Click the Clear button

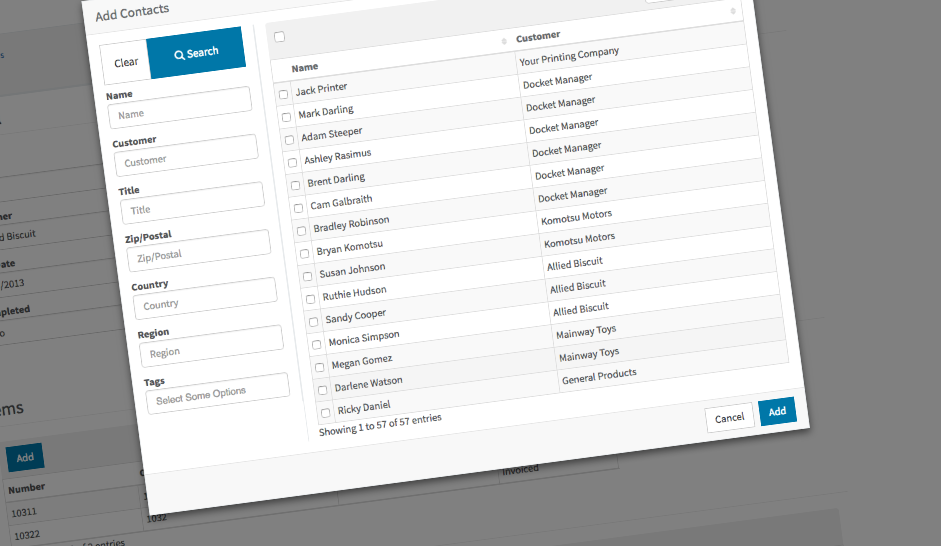tap(126, 62)
